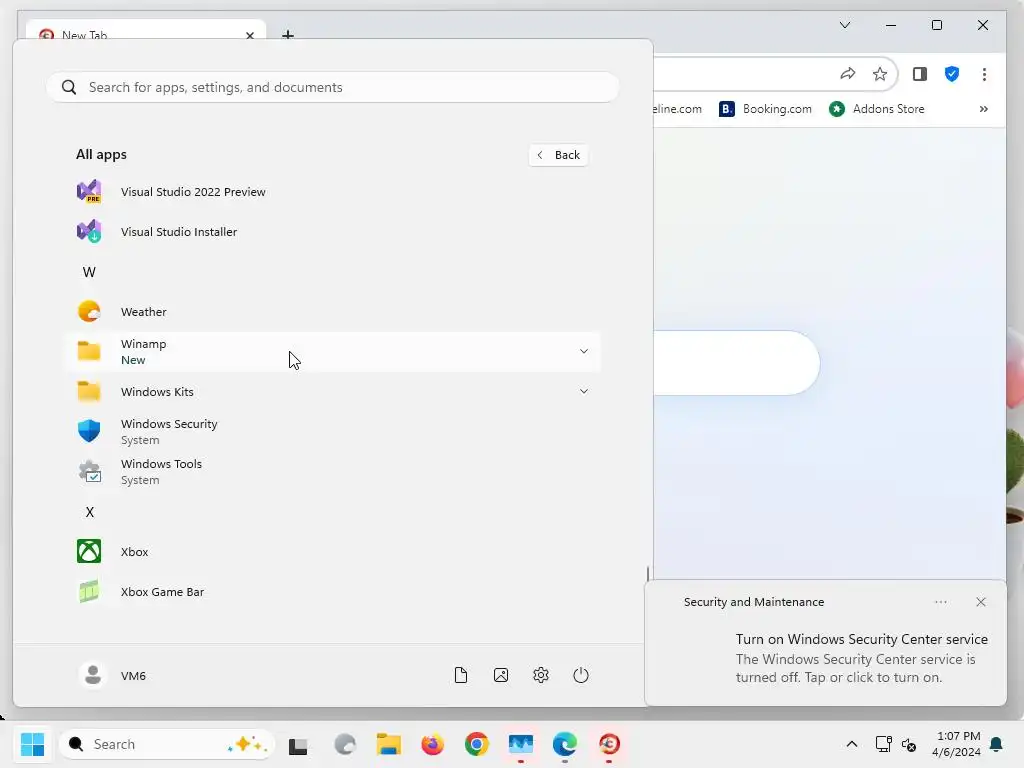The width and height of the screenshot is (1024, 768).
Task: Open Visual Studio 2022 Preview app icon
Action: (x=89, y=191)
